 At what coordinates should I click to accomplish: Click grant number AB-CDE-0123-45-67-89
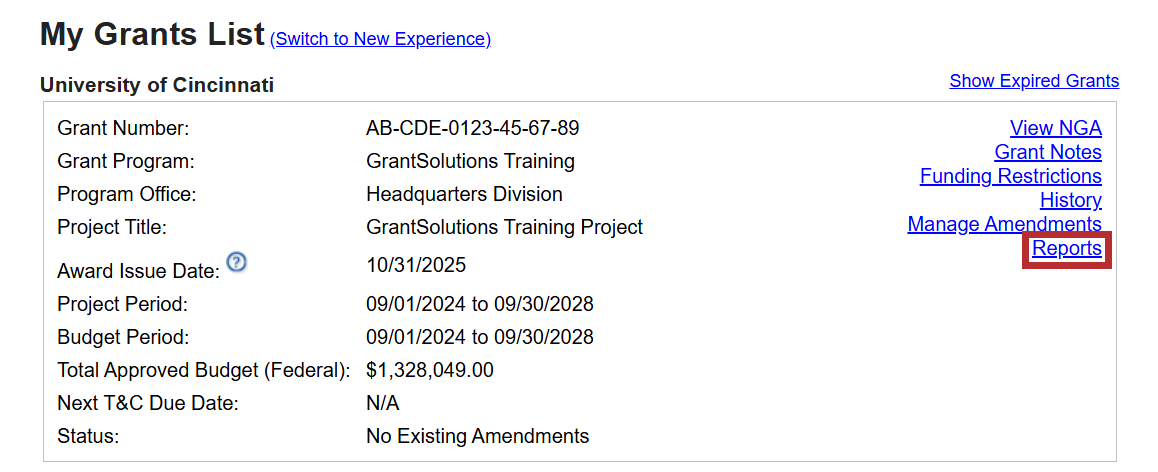[x=472, y=128]
